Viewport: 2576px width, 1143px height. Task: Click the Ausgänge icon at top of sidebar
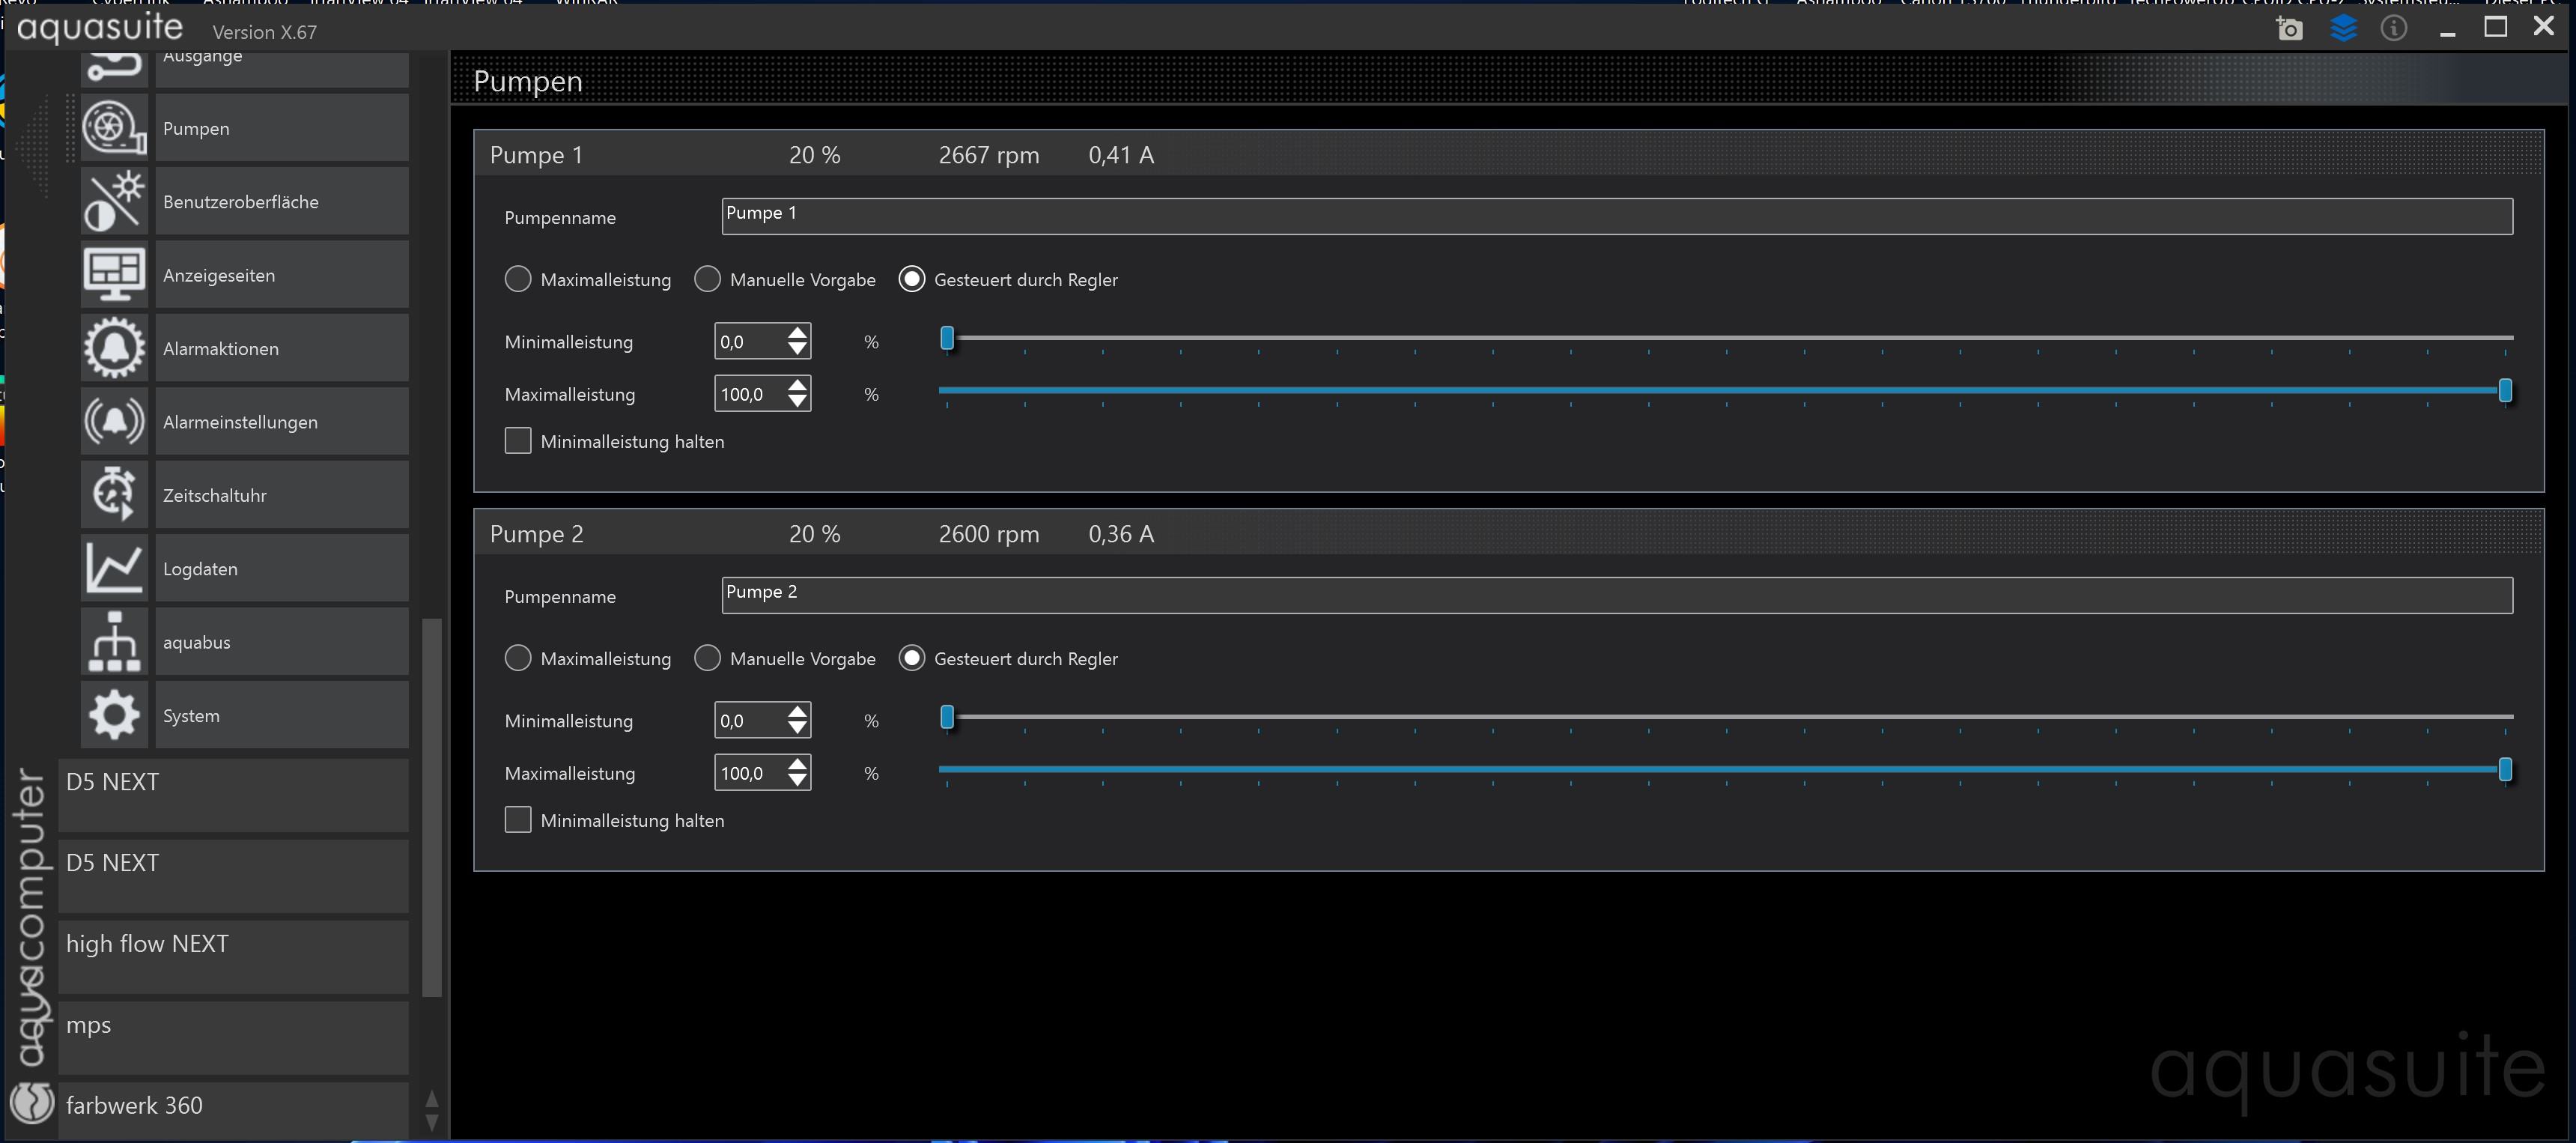click(x=114, y=68)
